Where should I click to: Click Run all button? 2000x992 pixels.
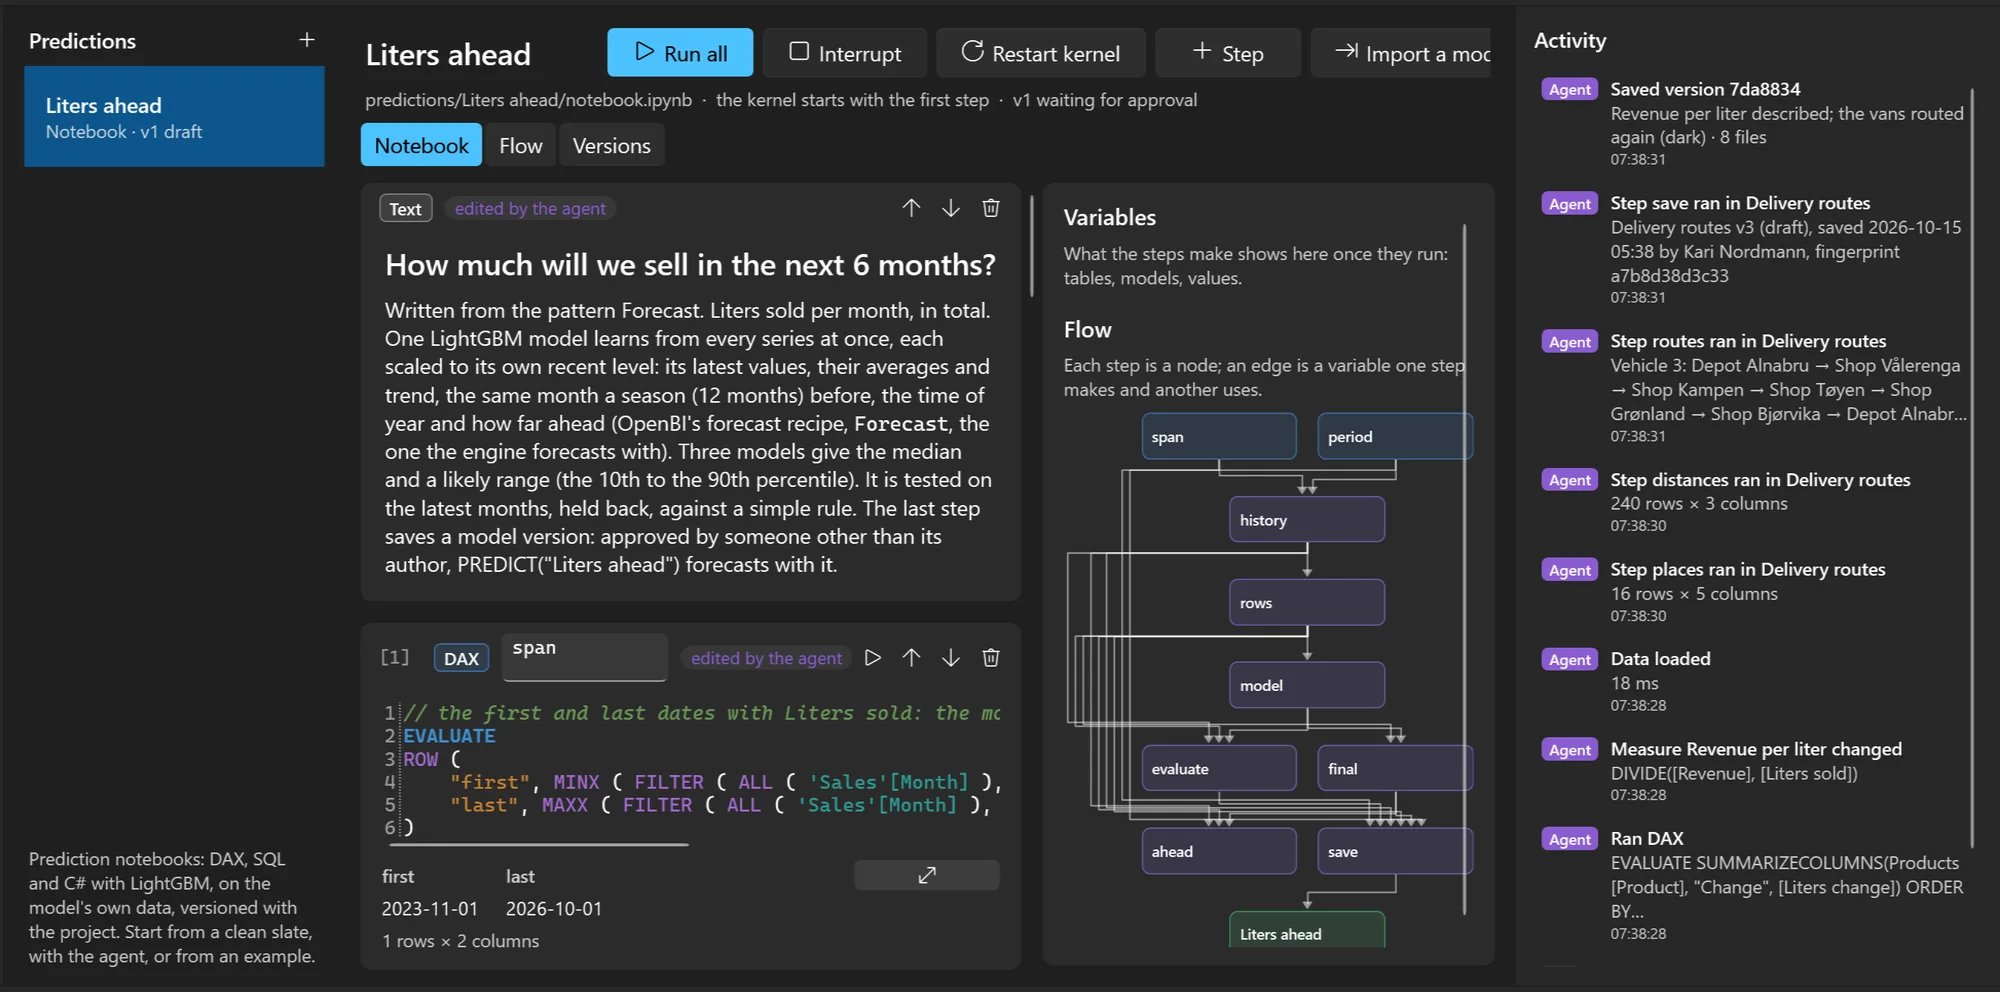click(x=680, y=53)
